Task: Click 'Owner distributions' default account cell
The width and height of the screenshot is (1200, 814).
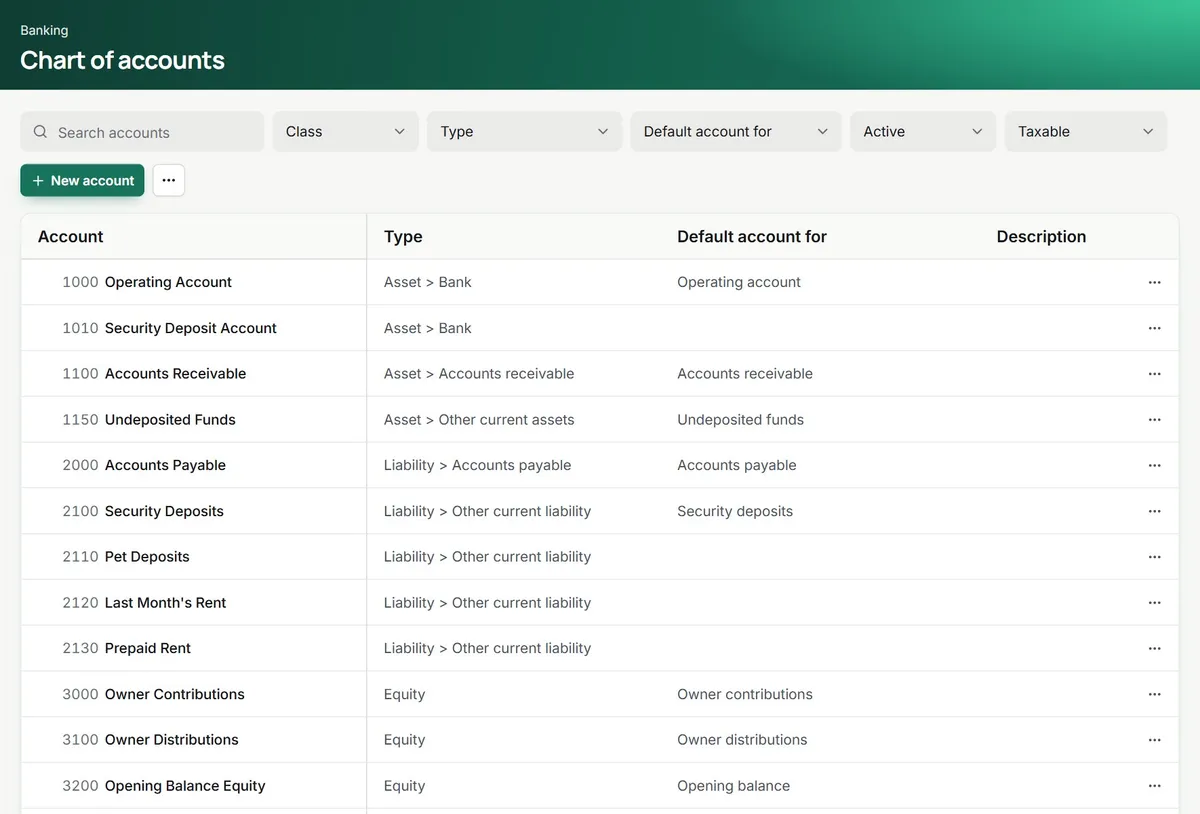Action: pos(742,740)
